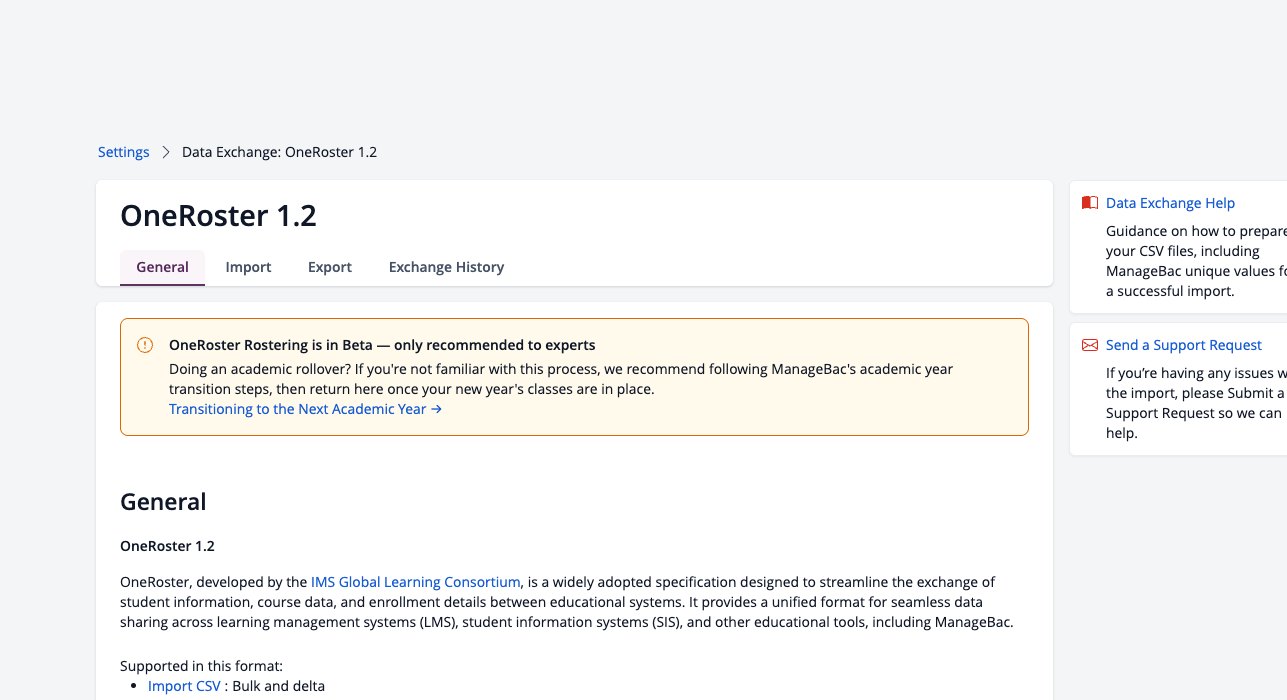Select the Data Exchange: OneRoster 1.2 breadcrumb
Screen dimensions: 1287x700
click(279, 152)
